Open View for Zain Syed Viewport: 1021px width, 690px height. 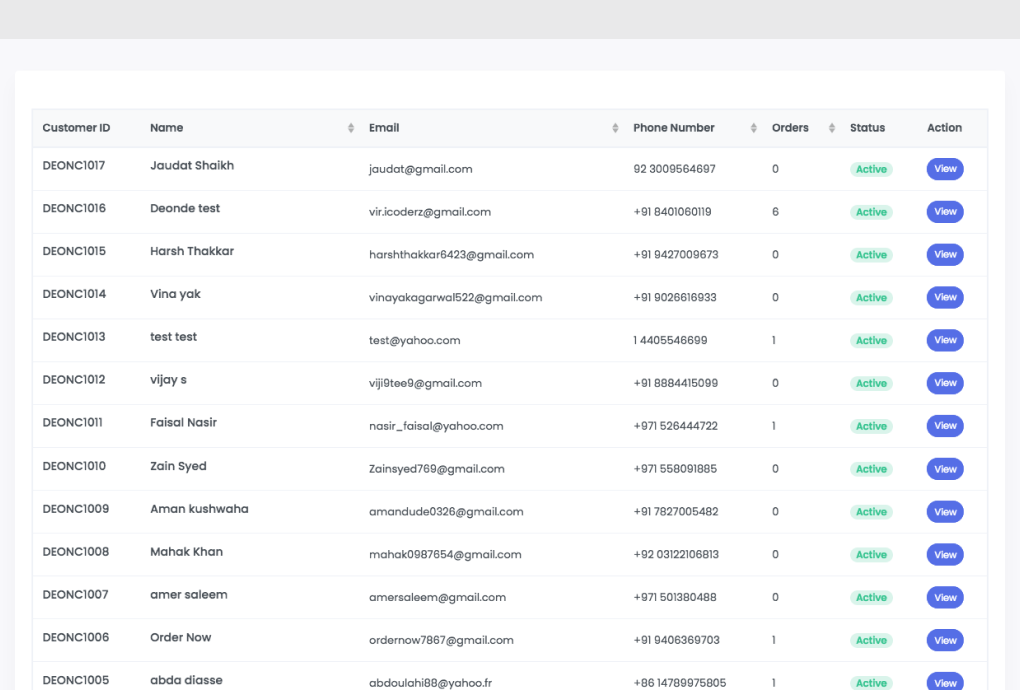coord(945,469)
